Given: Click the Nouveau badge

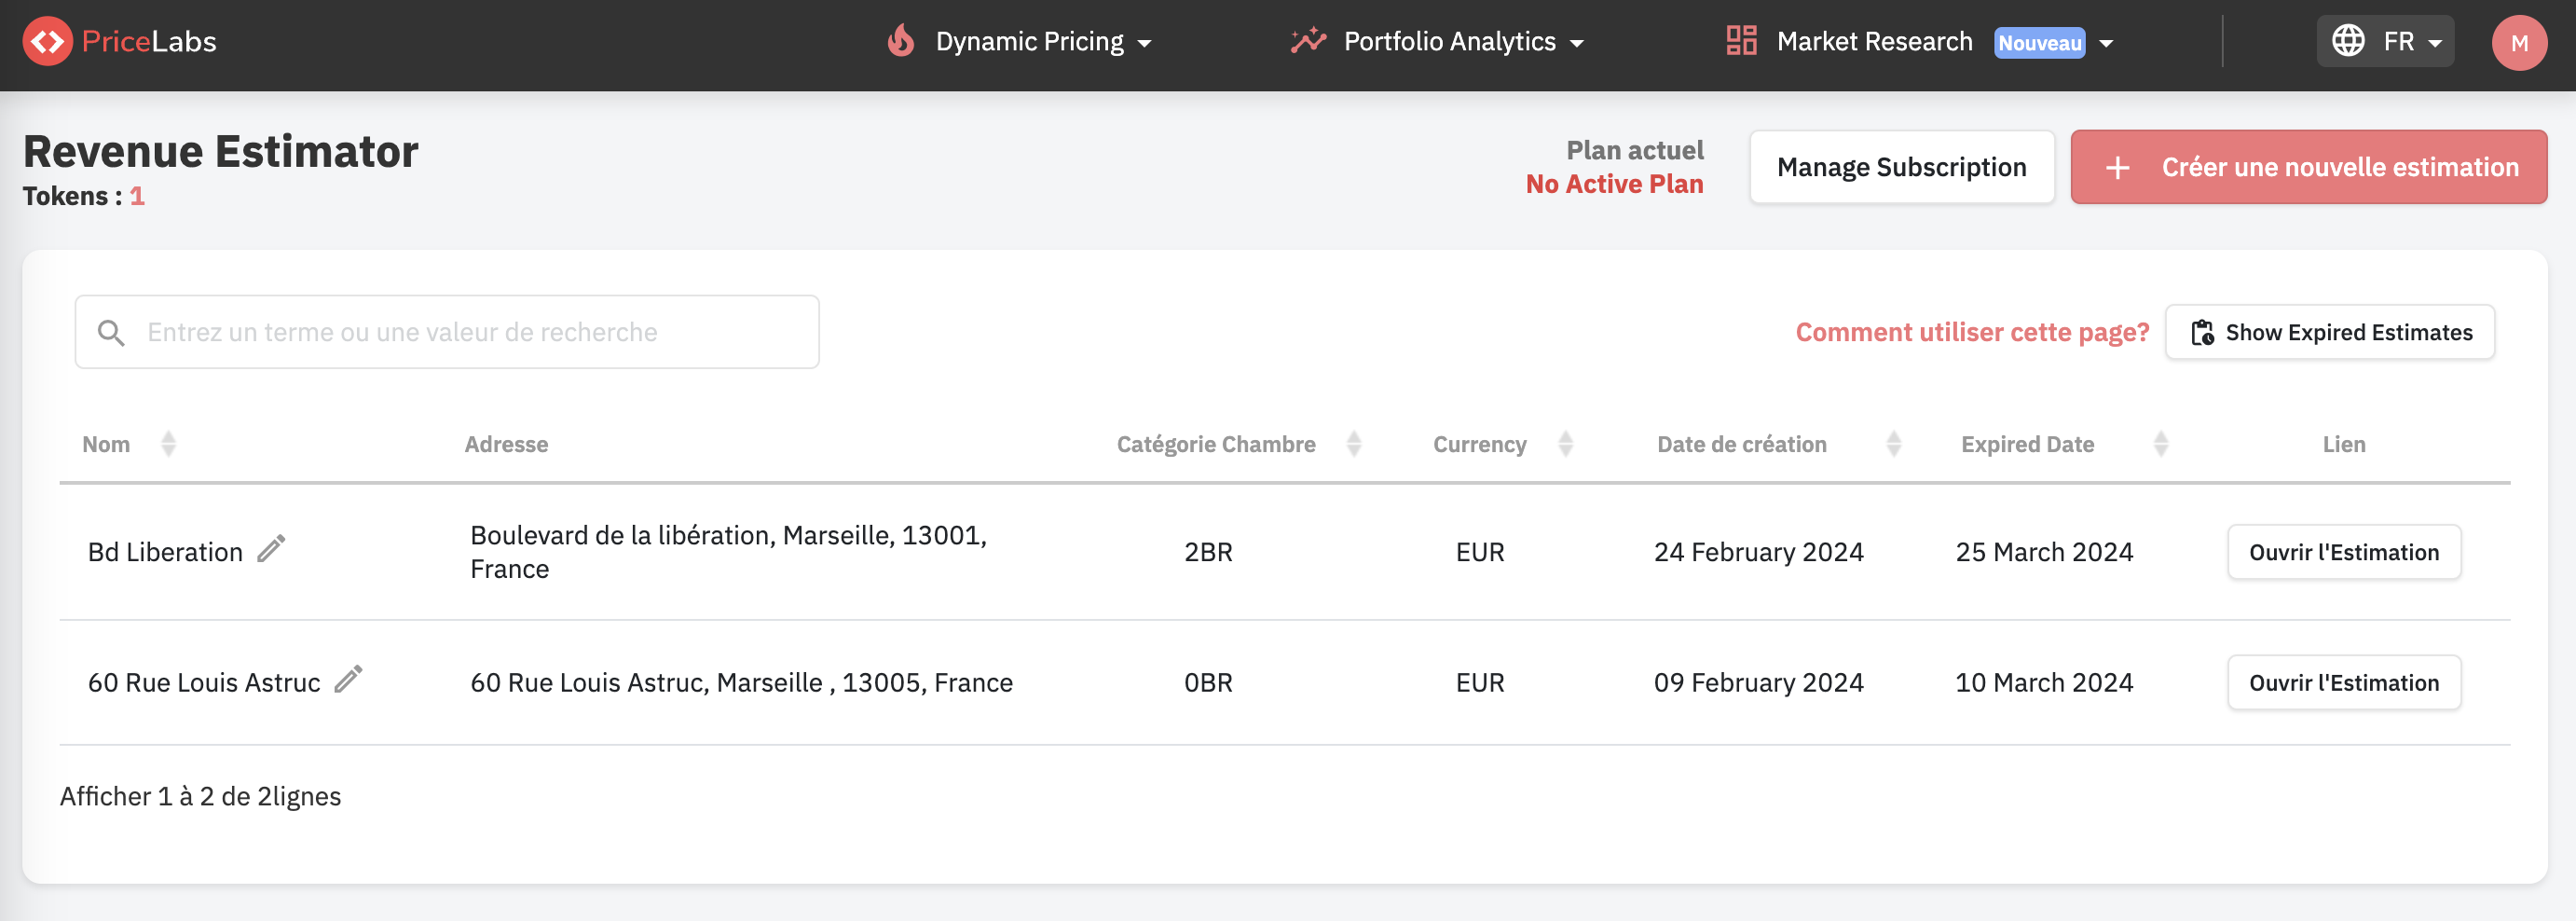Looking at the screenshot, I should (x=2039, y=43).
